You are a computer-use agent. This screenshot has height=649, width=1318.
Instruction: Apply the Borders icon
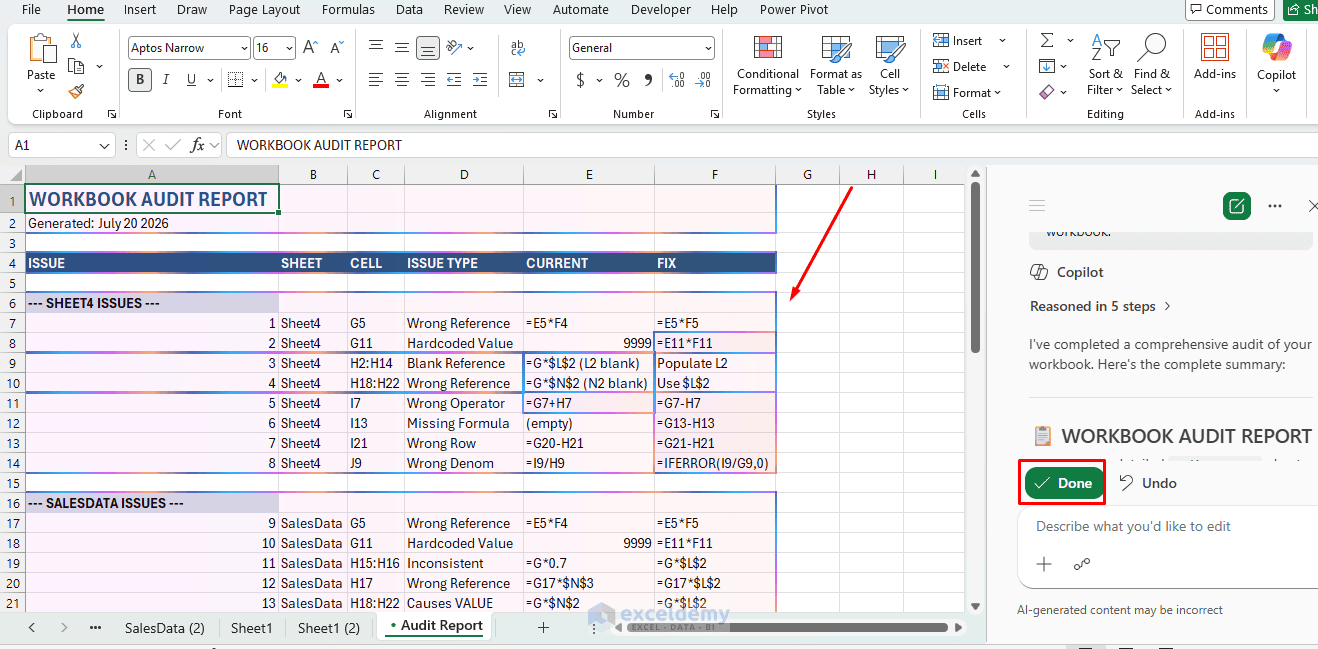(x=234, y=80)
